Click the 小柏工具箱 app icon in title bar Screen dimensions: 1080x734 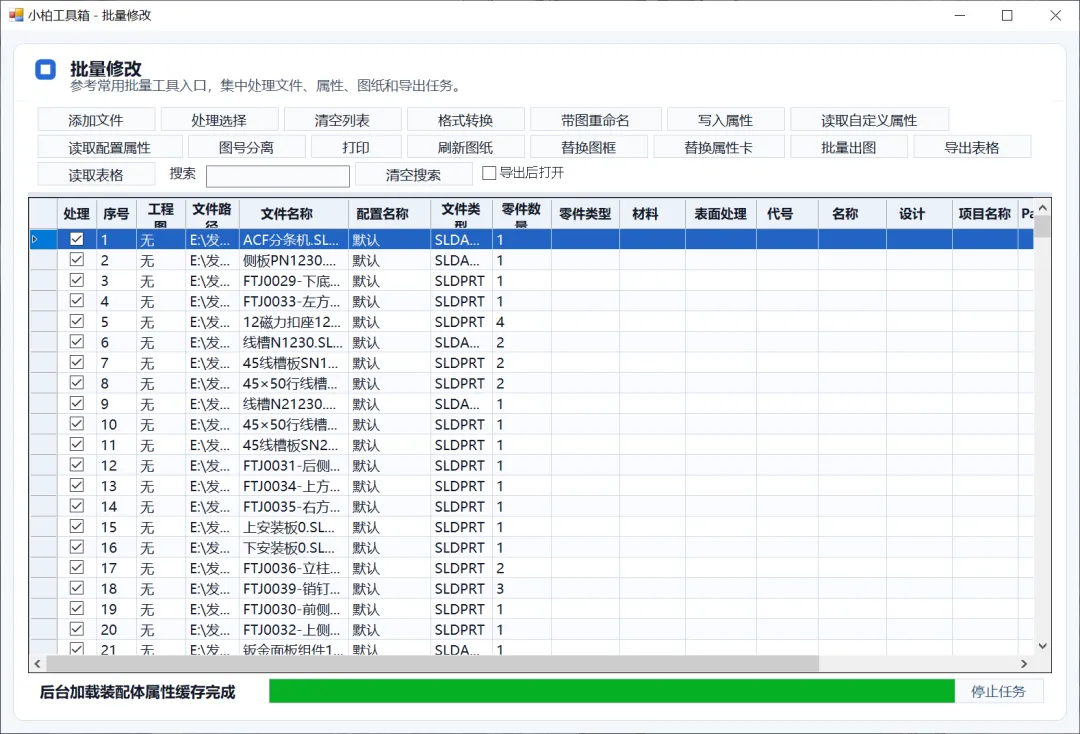(16, 15)
